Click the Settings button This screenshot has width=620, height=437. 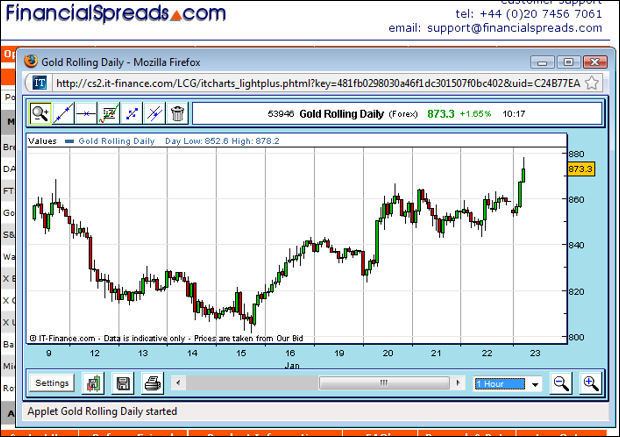coord(52,383)
